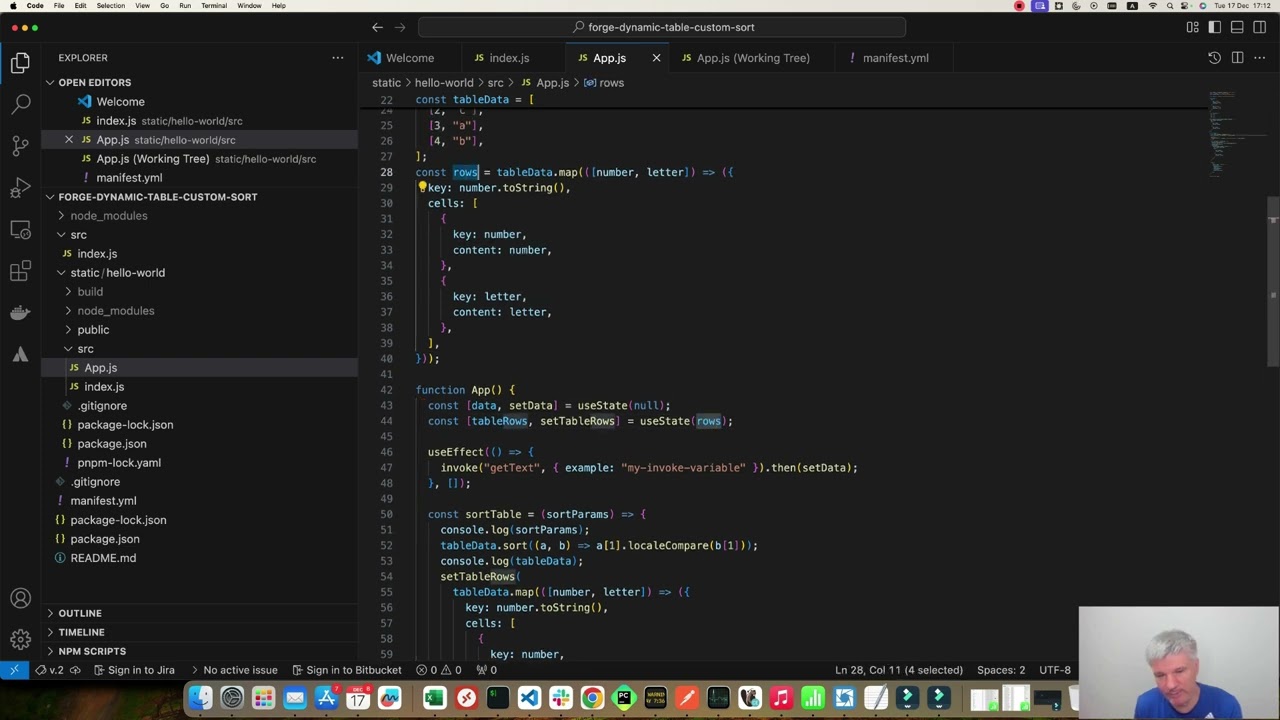Screen dimensions: 1280x720
Task: Click the v.2 branch indicator
Action: pos(50,670)
